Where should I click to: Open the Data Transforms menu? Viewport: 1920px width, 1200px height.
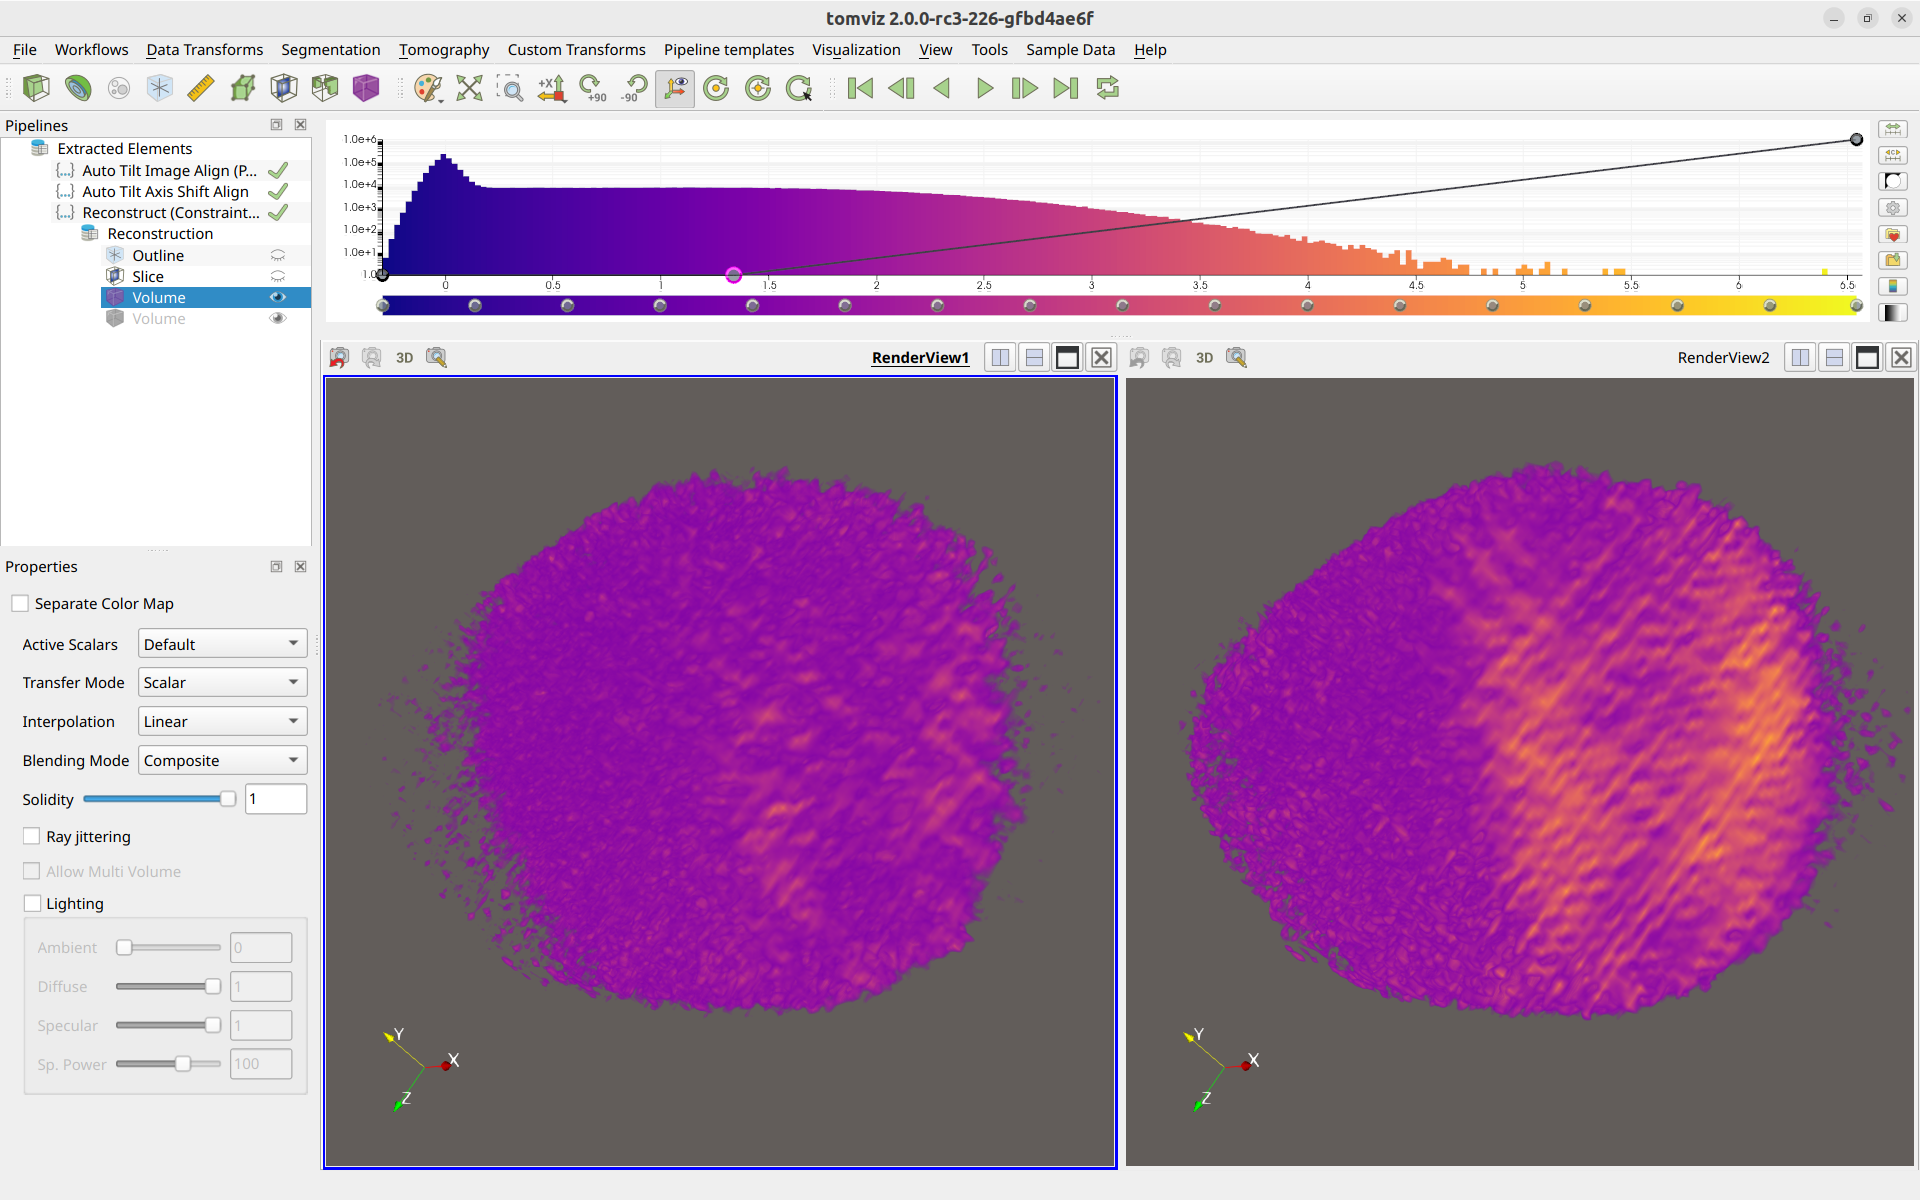[205, 50]
